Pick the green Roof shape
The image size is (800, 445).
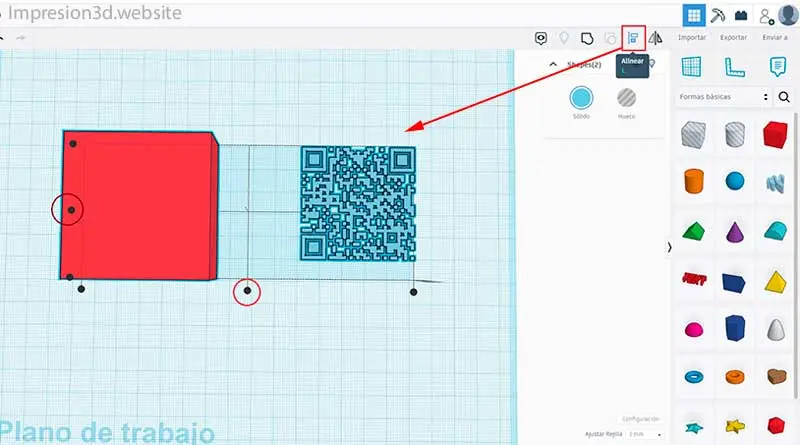693,231
